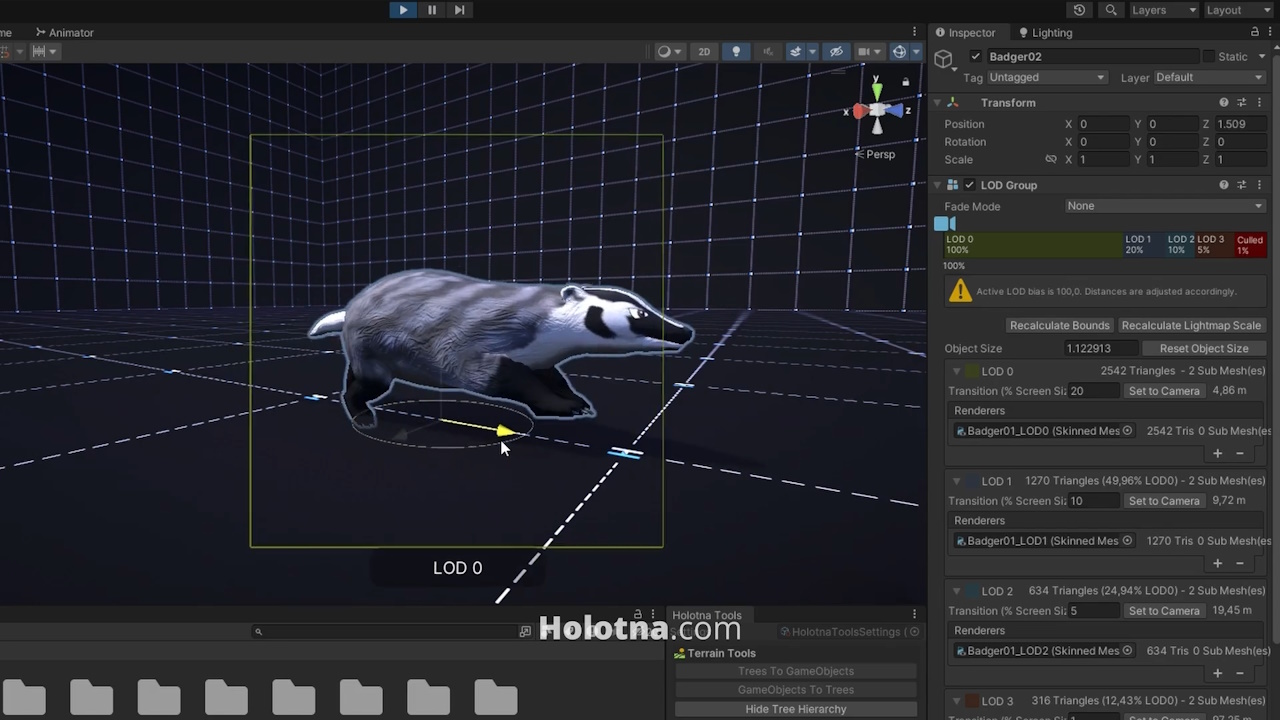
Task: Toggle Gizmos button in scene toolbar
Action: [x=899, y=52]
